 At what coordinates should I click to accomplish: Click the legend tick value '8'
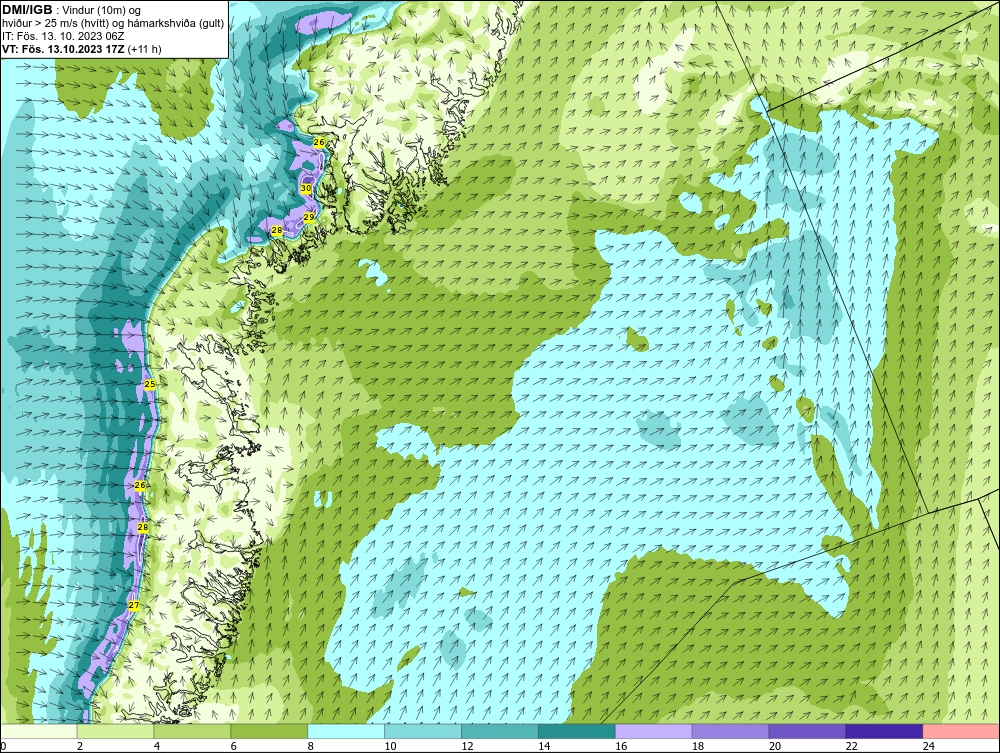(311, 746)
